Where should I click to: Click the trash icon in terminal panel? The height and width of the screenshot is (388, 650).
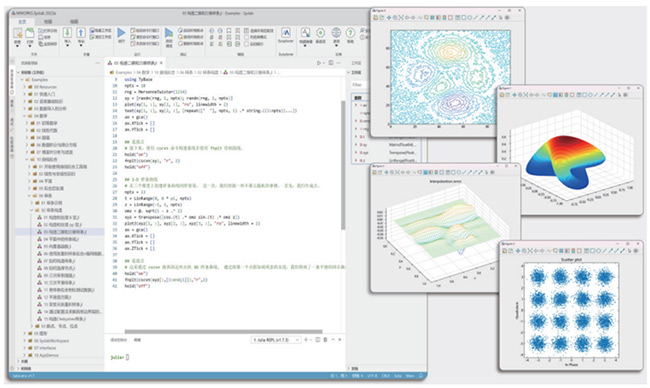click(325, 340)
